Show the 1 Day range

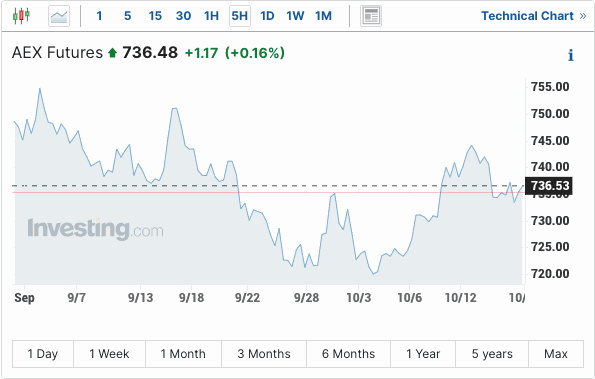(43, 354)
